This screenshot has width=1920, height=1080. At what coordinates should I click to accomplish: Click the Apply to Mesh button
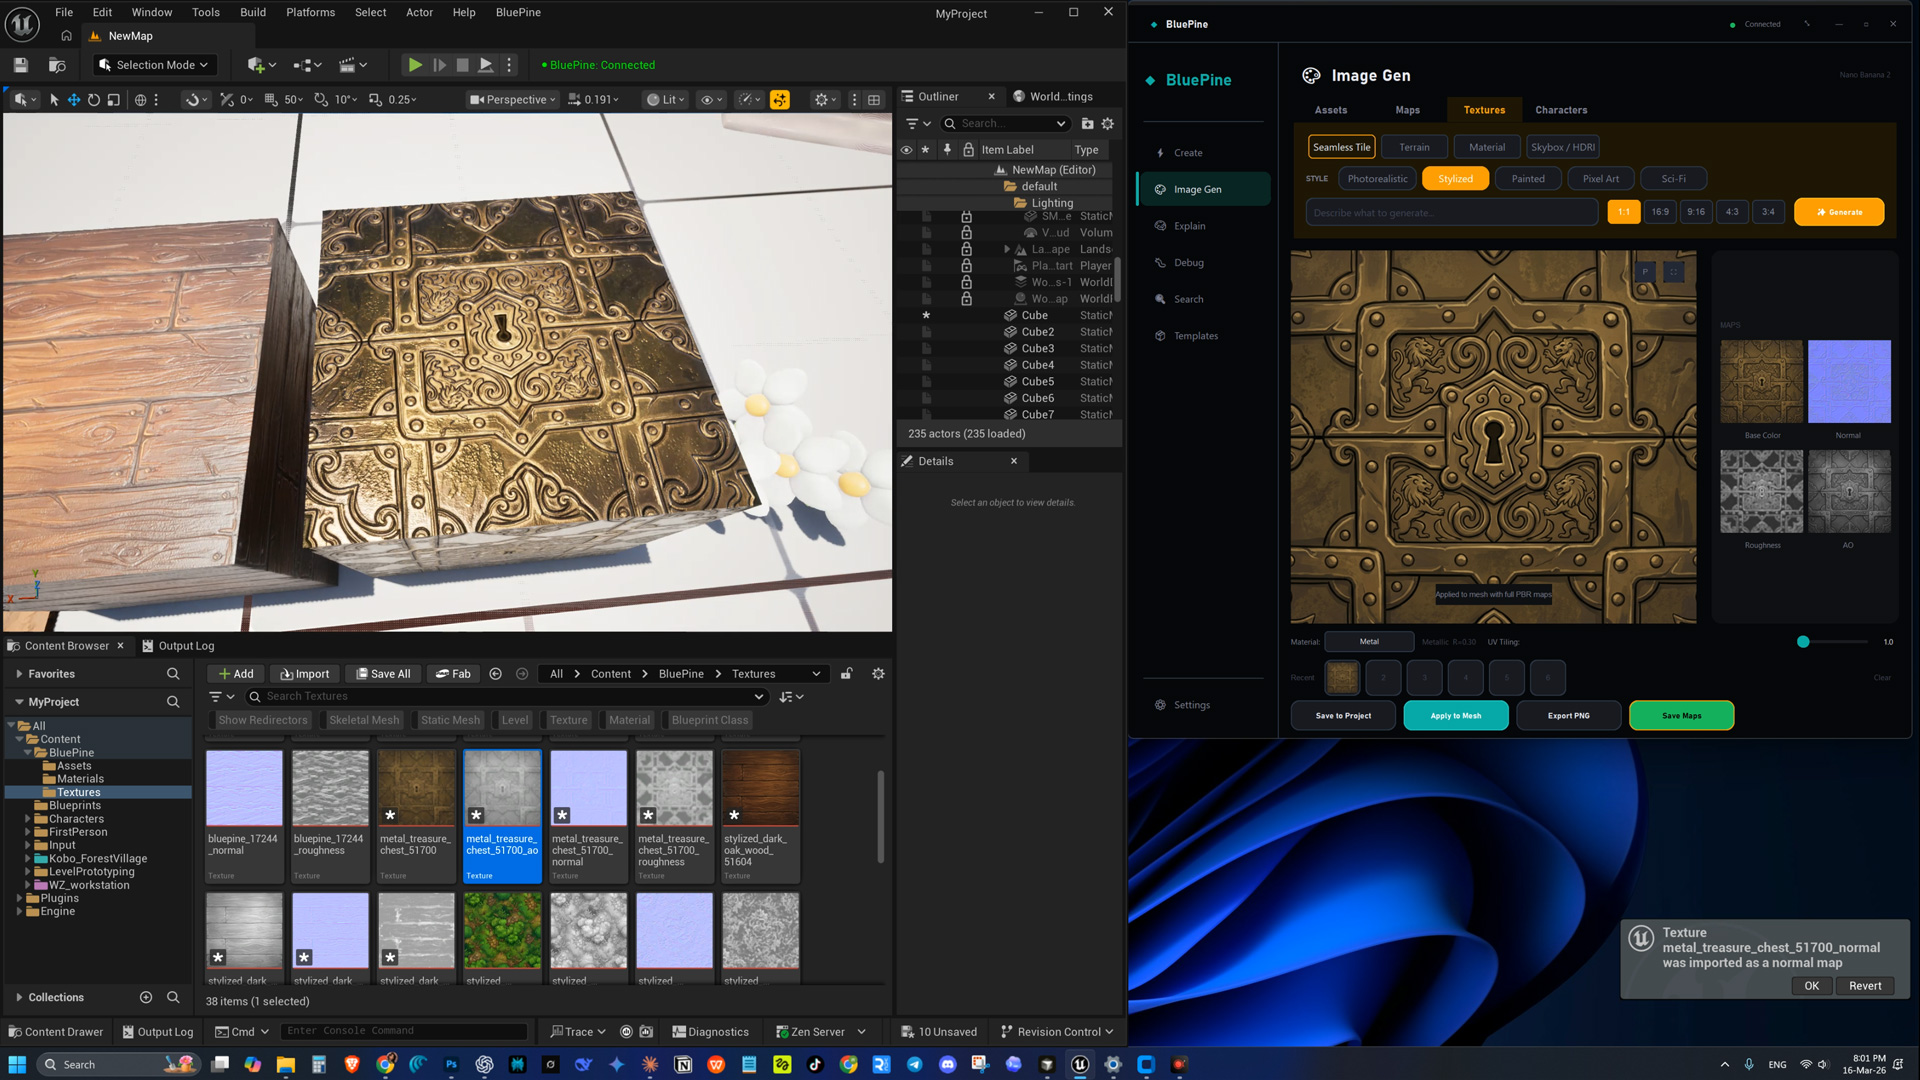[1455, 716]
